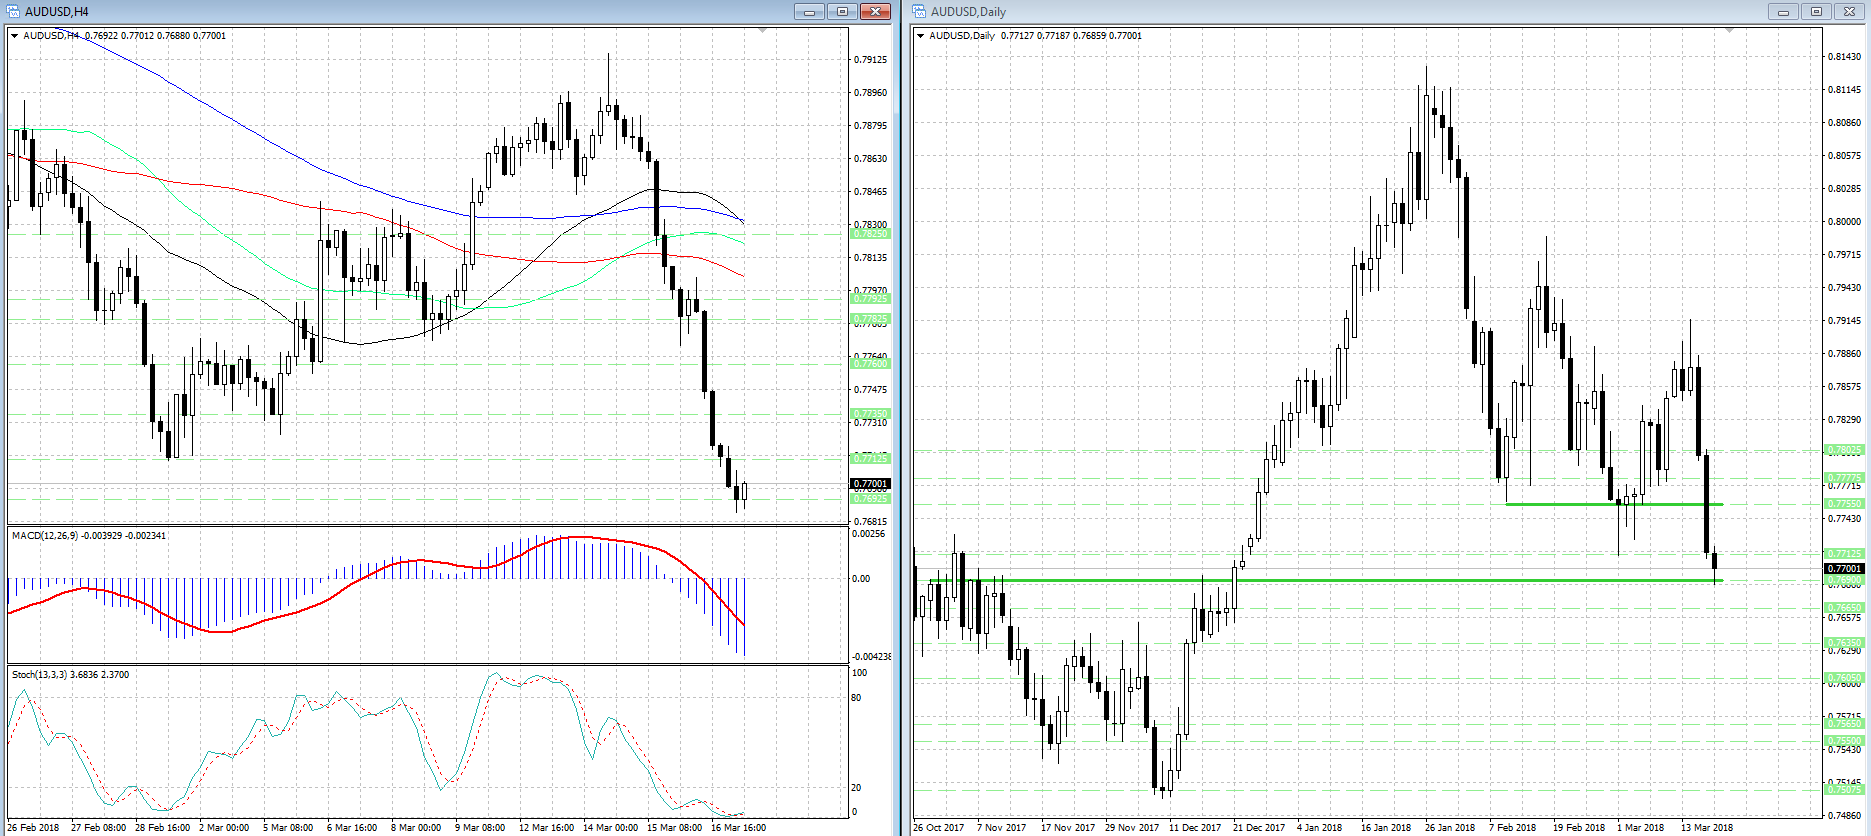Maximize the AUDUSD,Daily chart window
Screen dimensions: 1871x836
tap(1816, 11)
